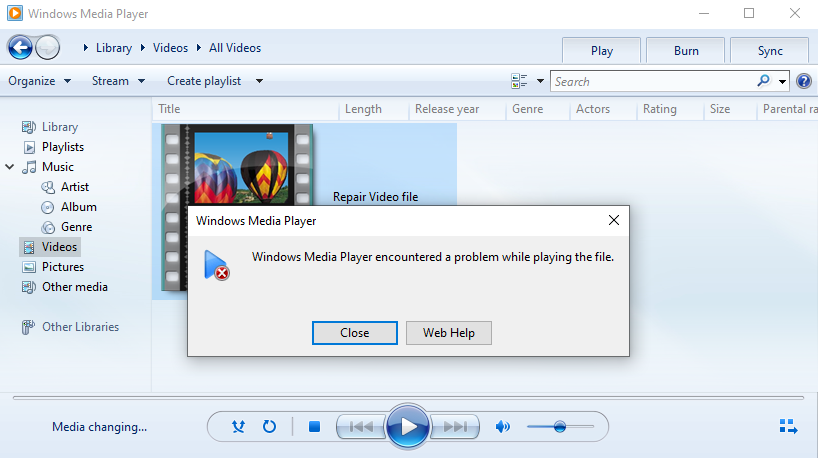Sort by the Genre column header
Viewport: 818px width, 458px height.
(538, 109)
